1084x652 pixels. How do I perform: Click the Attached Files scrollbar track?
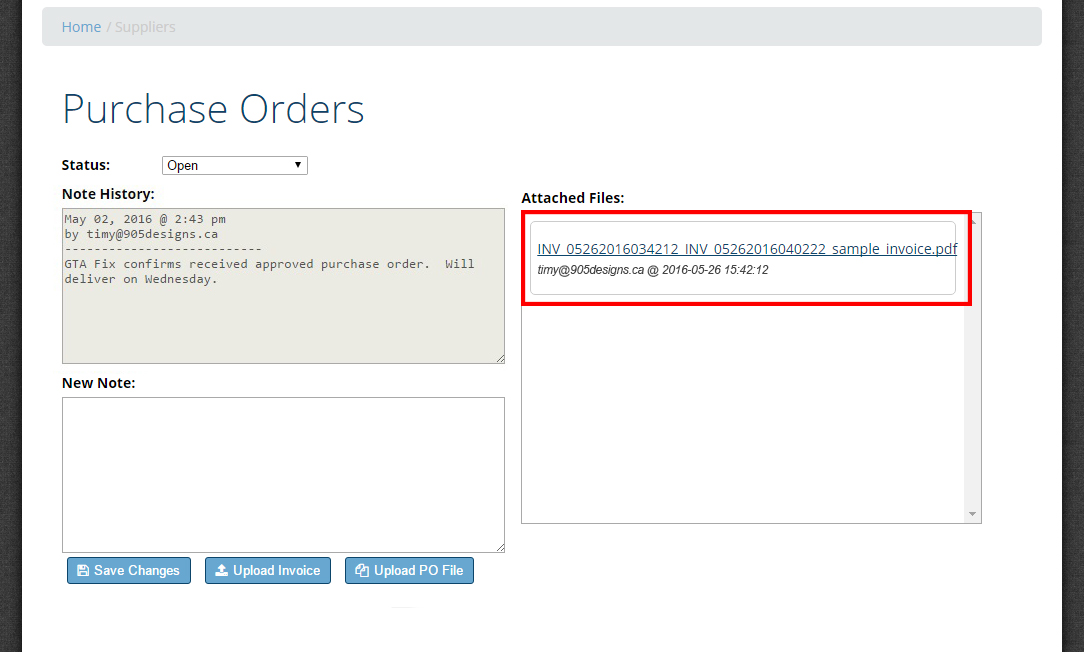point(972,400)
